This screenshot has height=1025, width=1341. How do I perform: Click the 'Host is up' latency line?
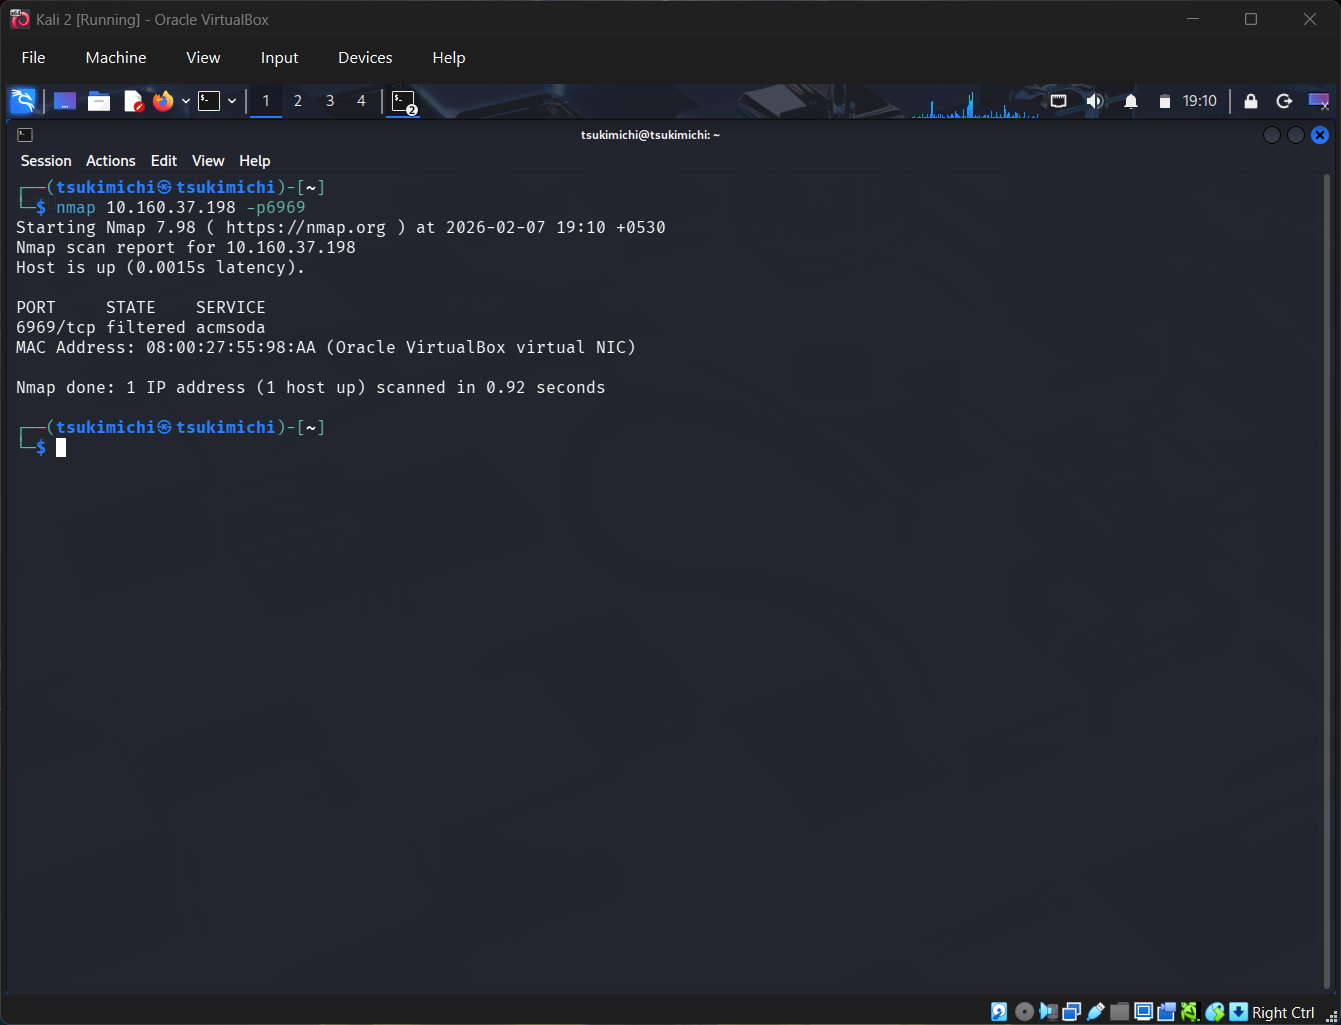[x=161, y=267]
